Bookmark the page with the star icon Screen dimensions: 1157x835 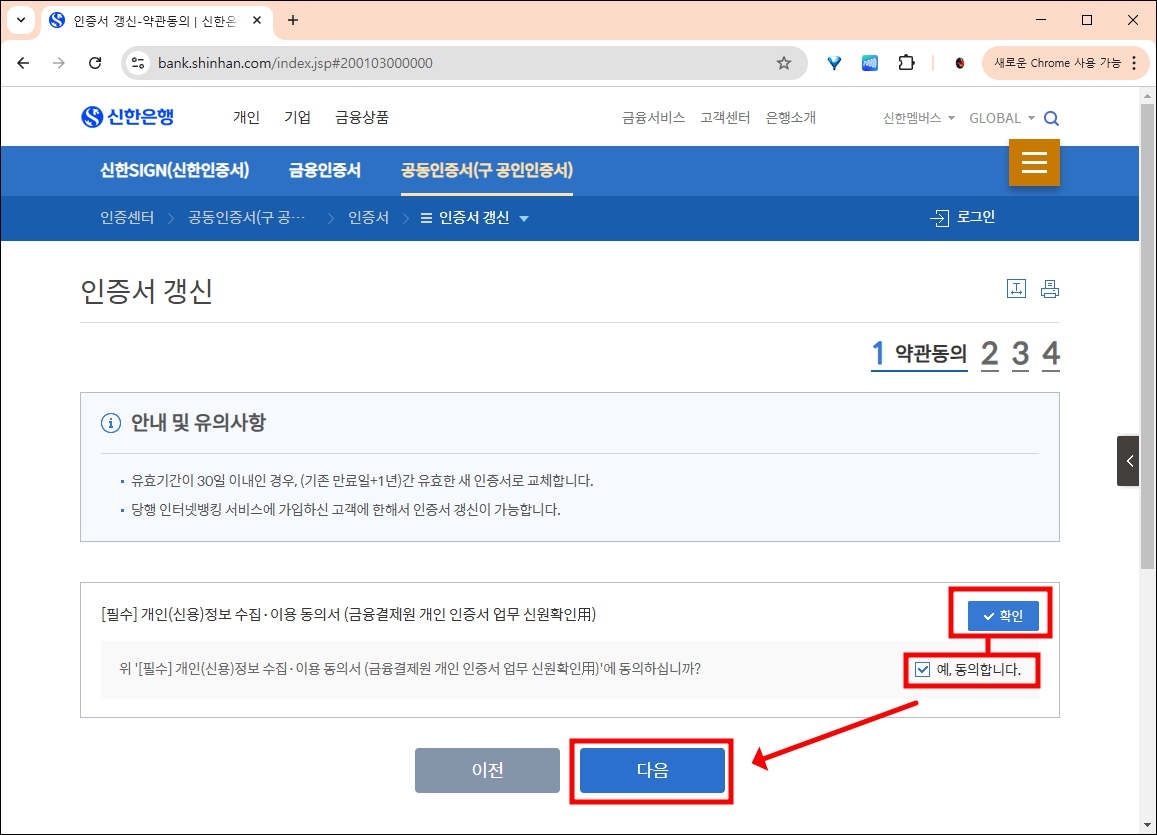785,62
